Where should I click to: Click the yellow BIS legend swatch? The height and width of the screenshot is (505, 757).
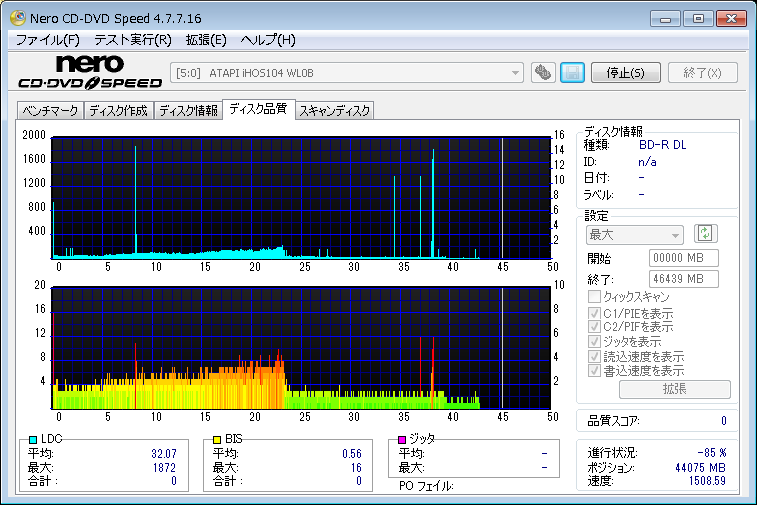(217, 439)
